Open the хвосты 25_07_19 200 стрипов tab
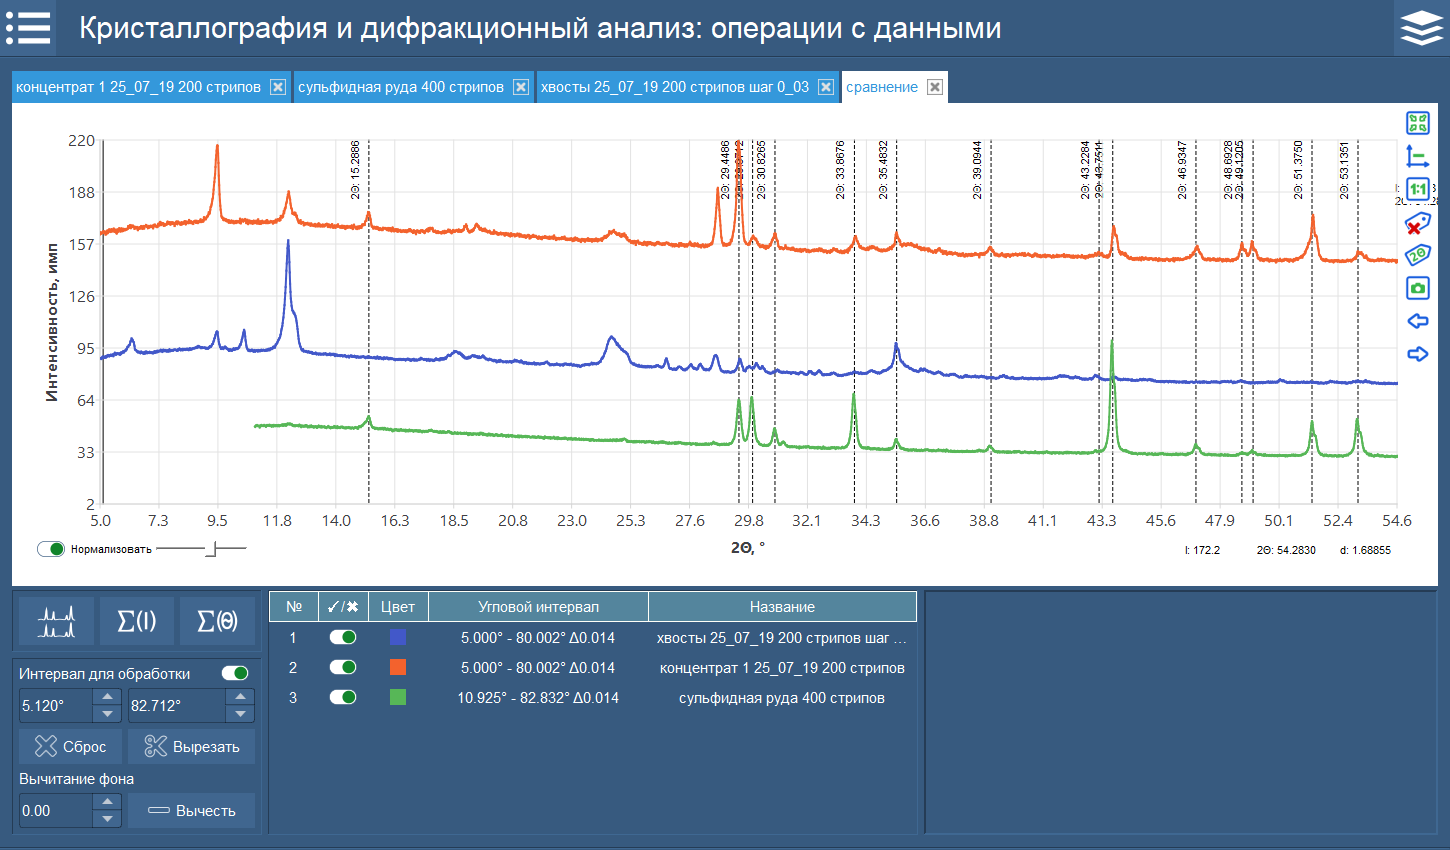 coord(675,87)
